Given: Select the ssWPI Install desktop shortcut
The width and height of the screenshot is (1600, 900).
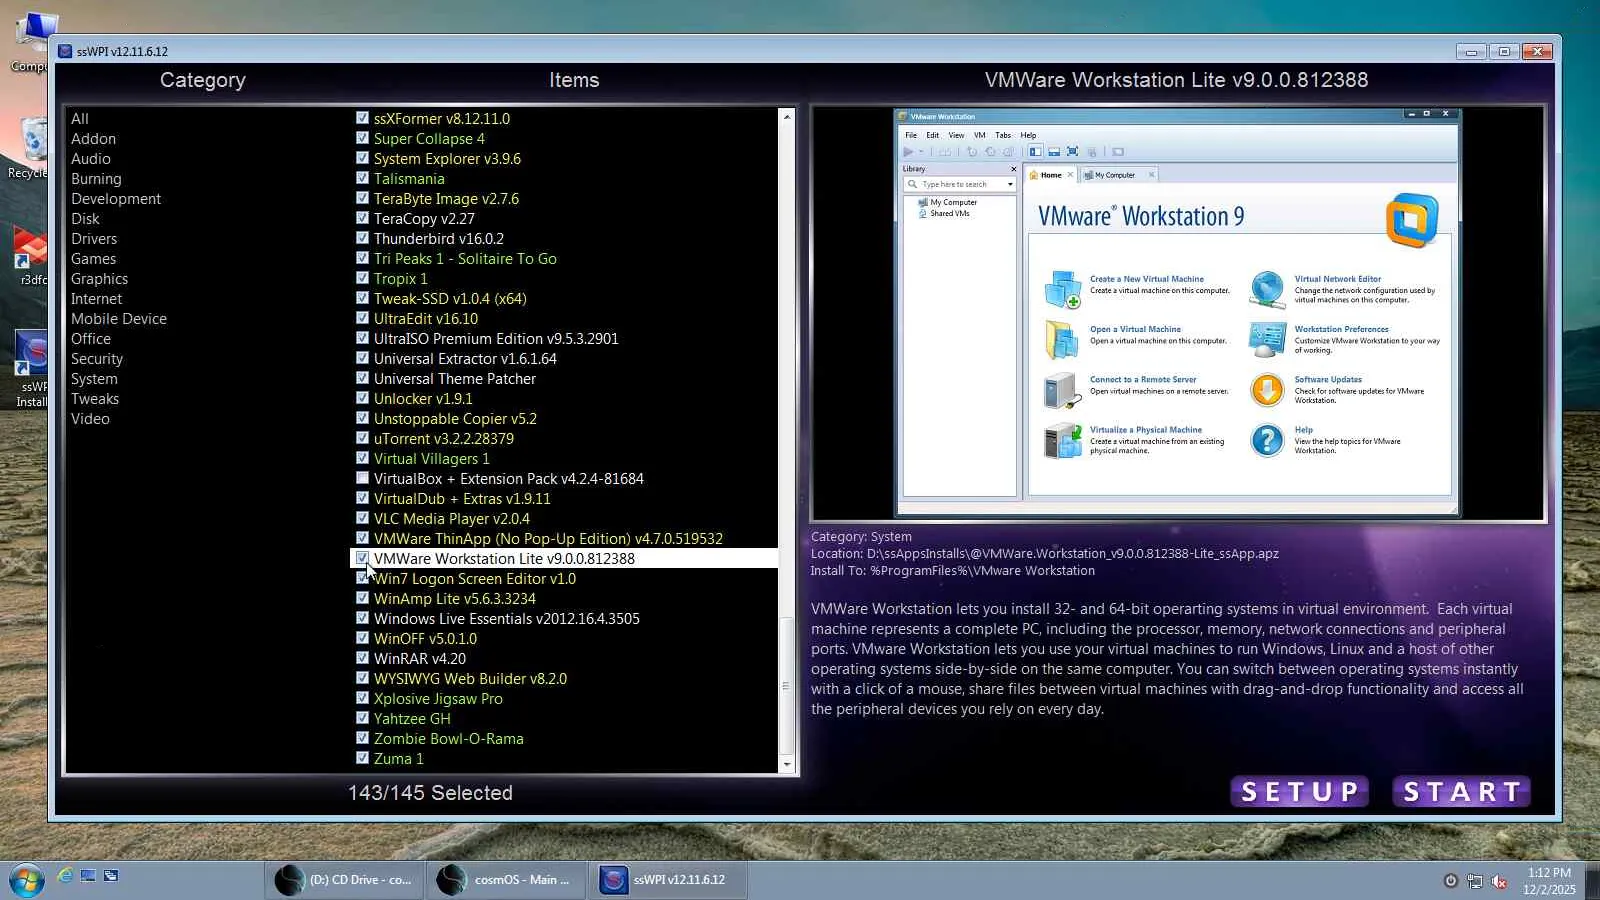Looking at the screenshot, I should pyautogui.click(x=30, y=370).
